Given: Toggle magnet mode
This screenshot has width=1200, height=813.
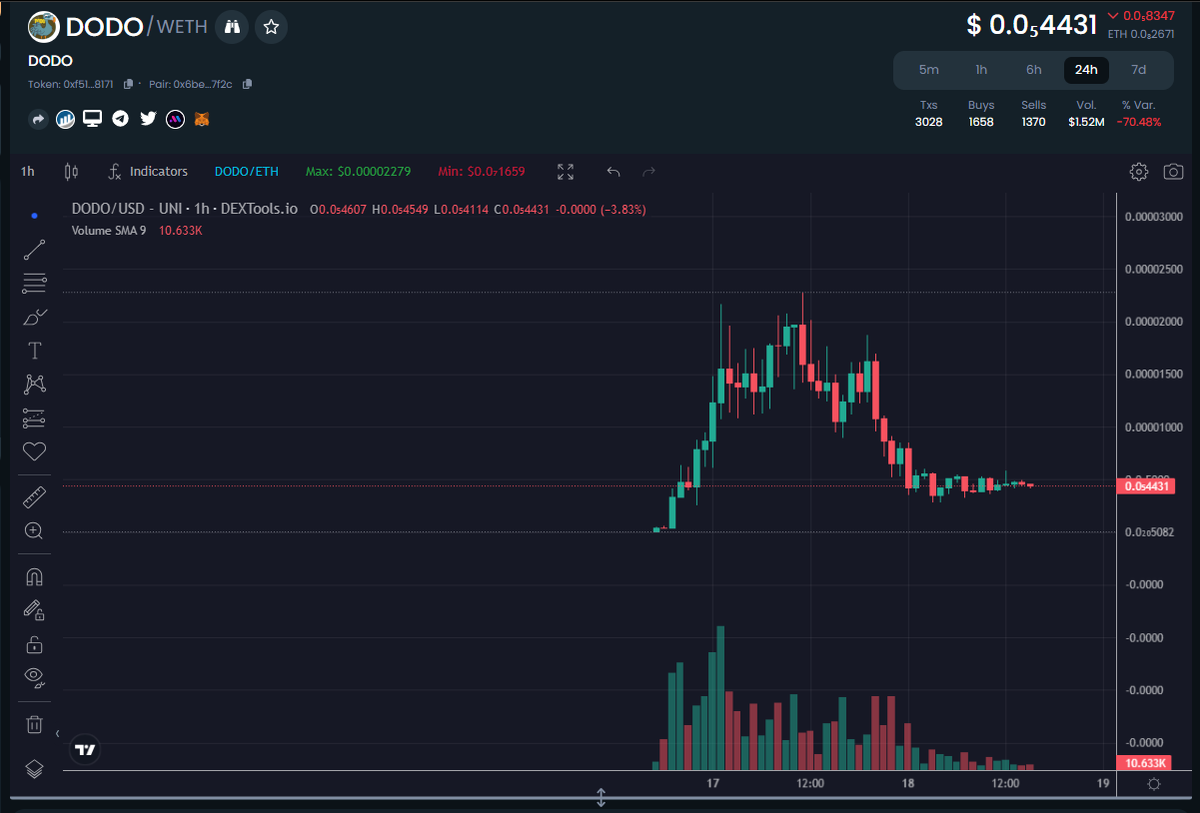Looking at the screenshot, I should coord(34,577).
